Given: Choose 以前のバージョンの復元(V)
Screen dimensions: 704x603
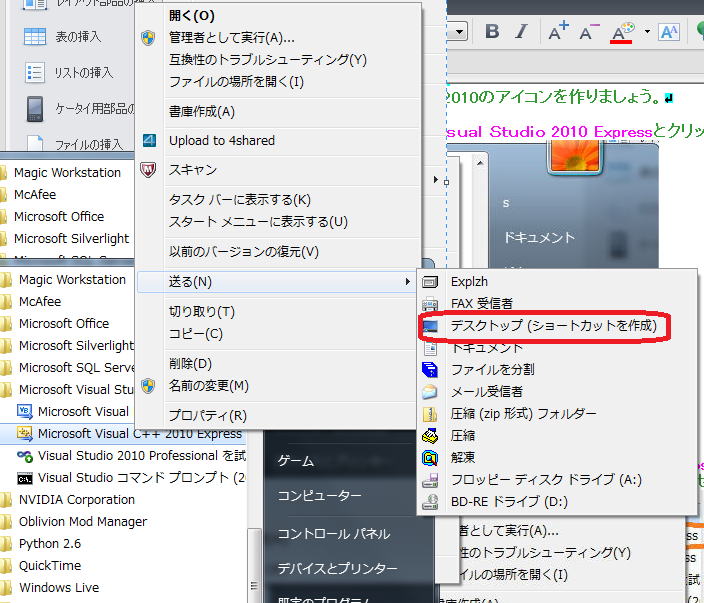Looking at the screenshot, I should click(x=278, y=252).
